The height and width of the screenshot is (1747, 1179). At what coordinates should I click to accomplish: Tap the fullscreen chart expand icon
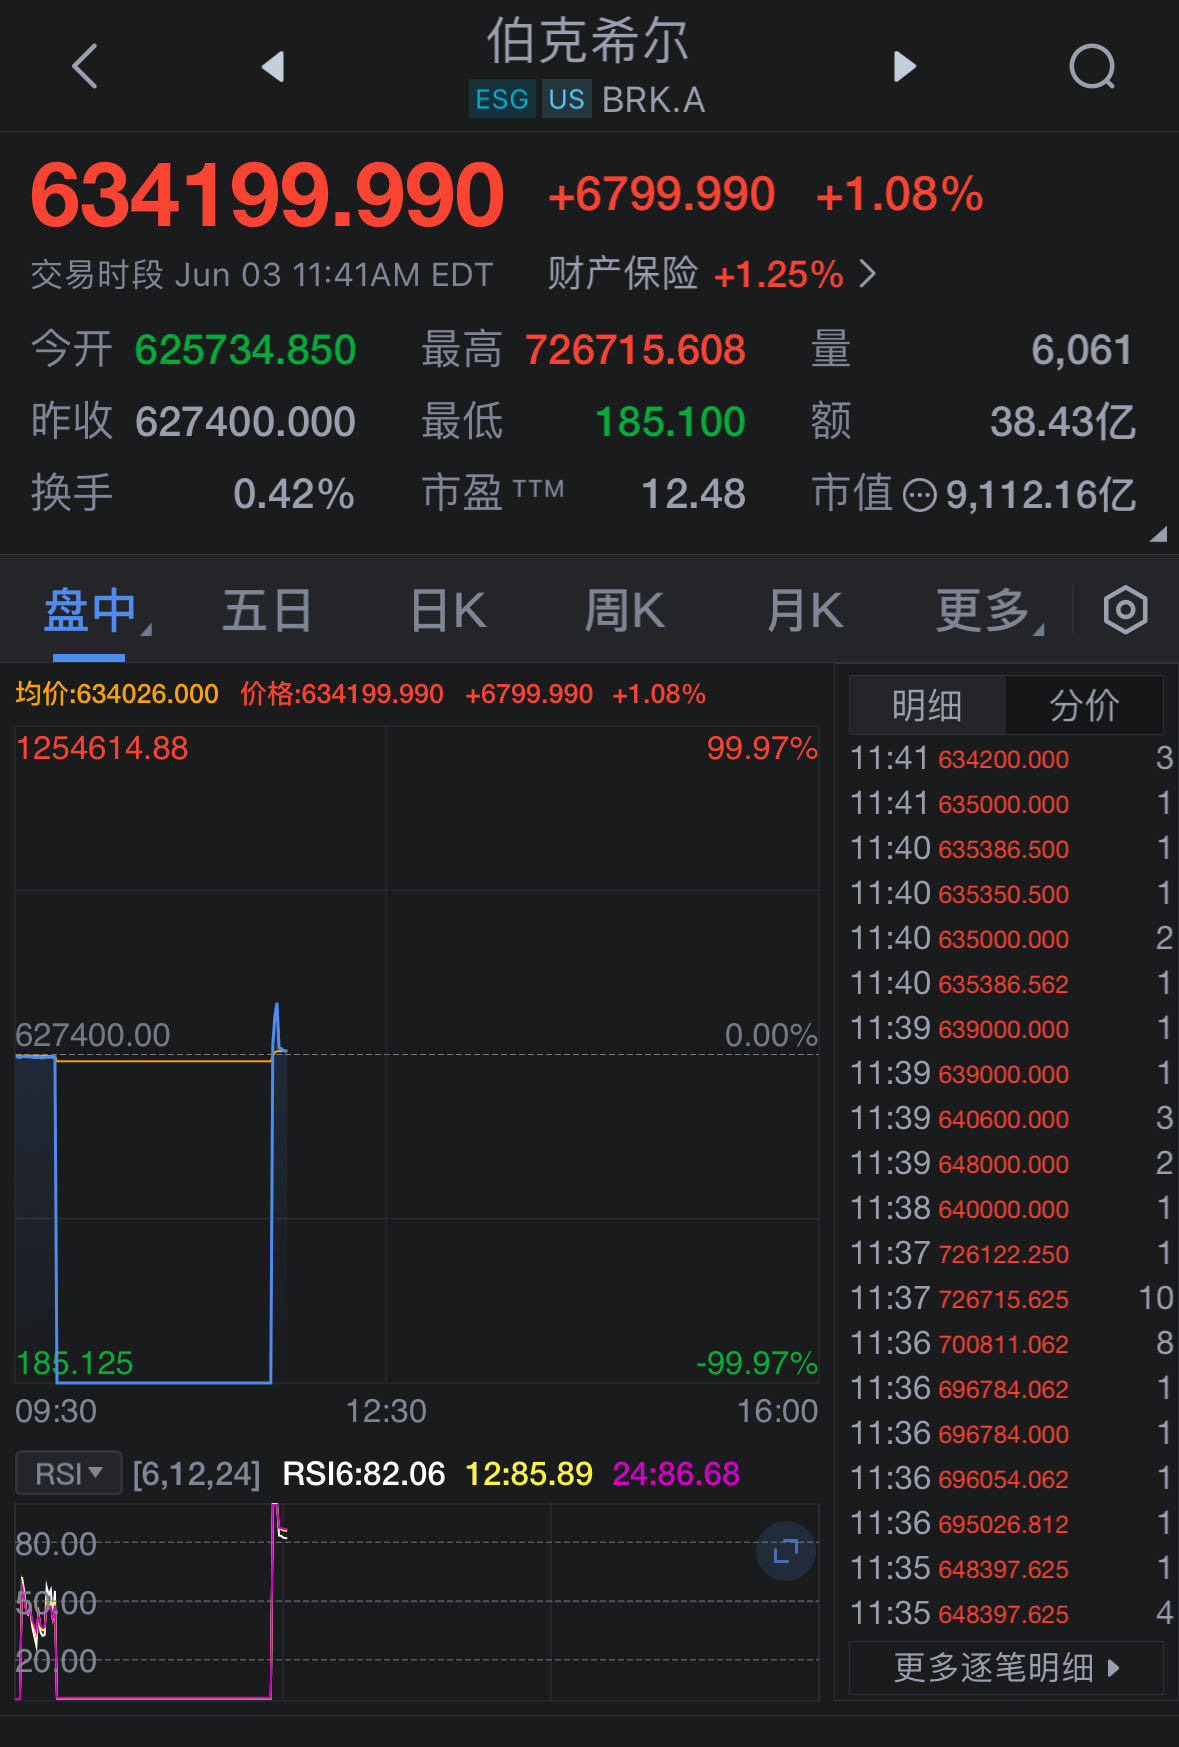click(x=785, y=1551)
